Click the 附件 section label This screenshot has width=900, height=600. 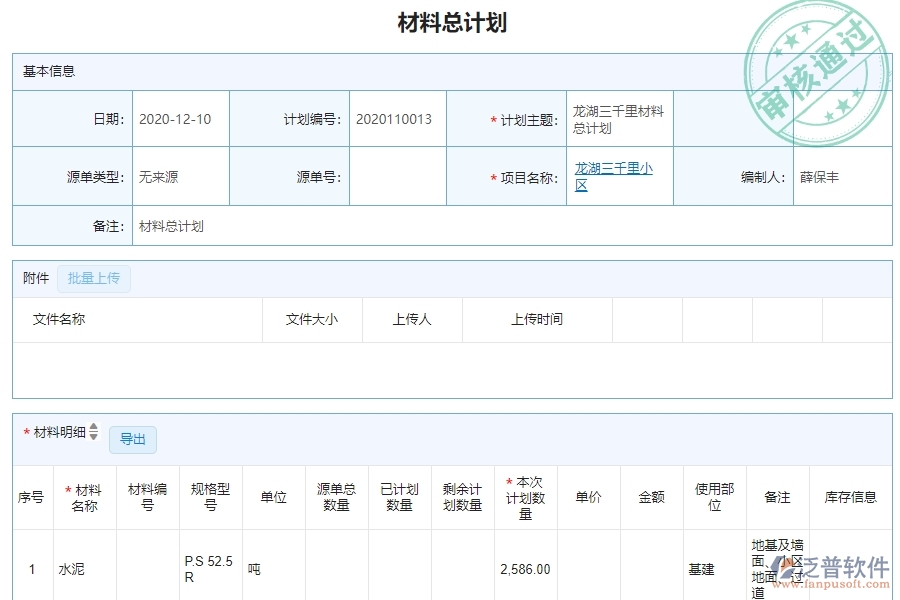(36, 279)
